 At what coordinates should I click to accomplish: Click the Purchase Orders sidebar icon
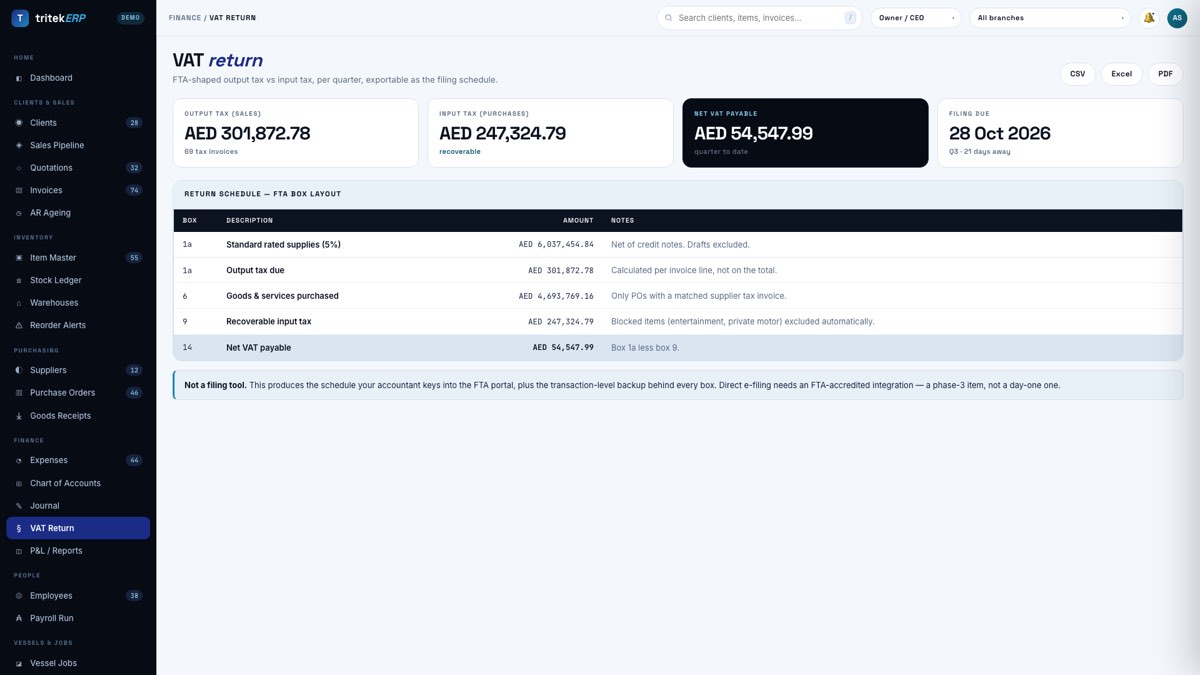pos(19,393)
